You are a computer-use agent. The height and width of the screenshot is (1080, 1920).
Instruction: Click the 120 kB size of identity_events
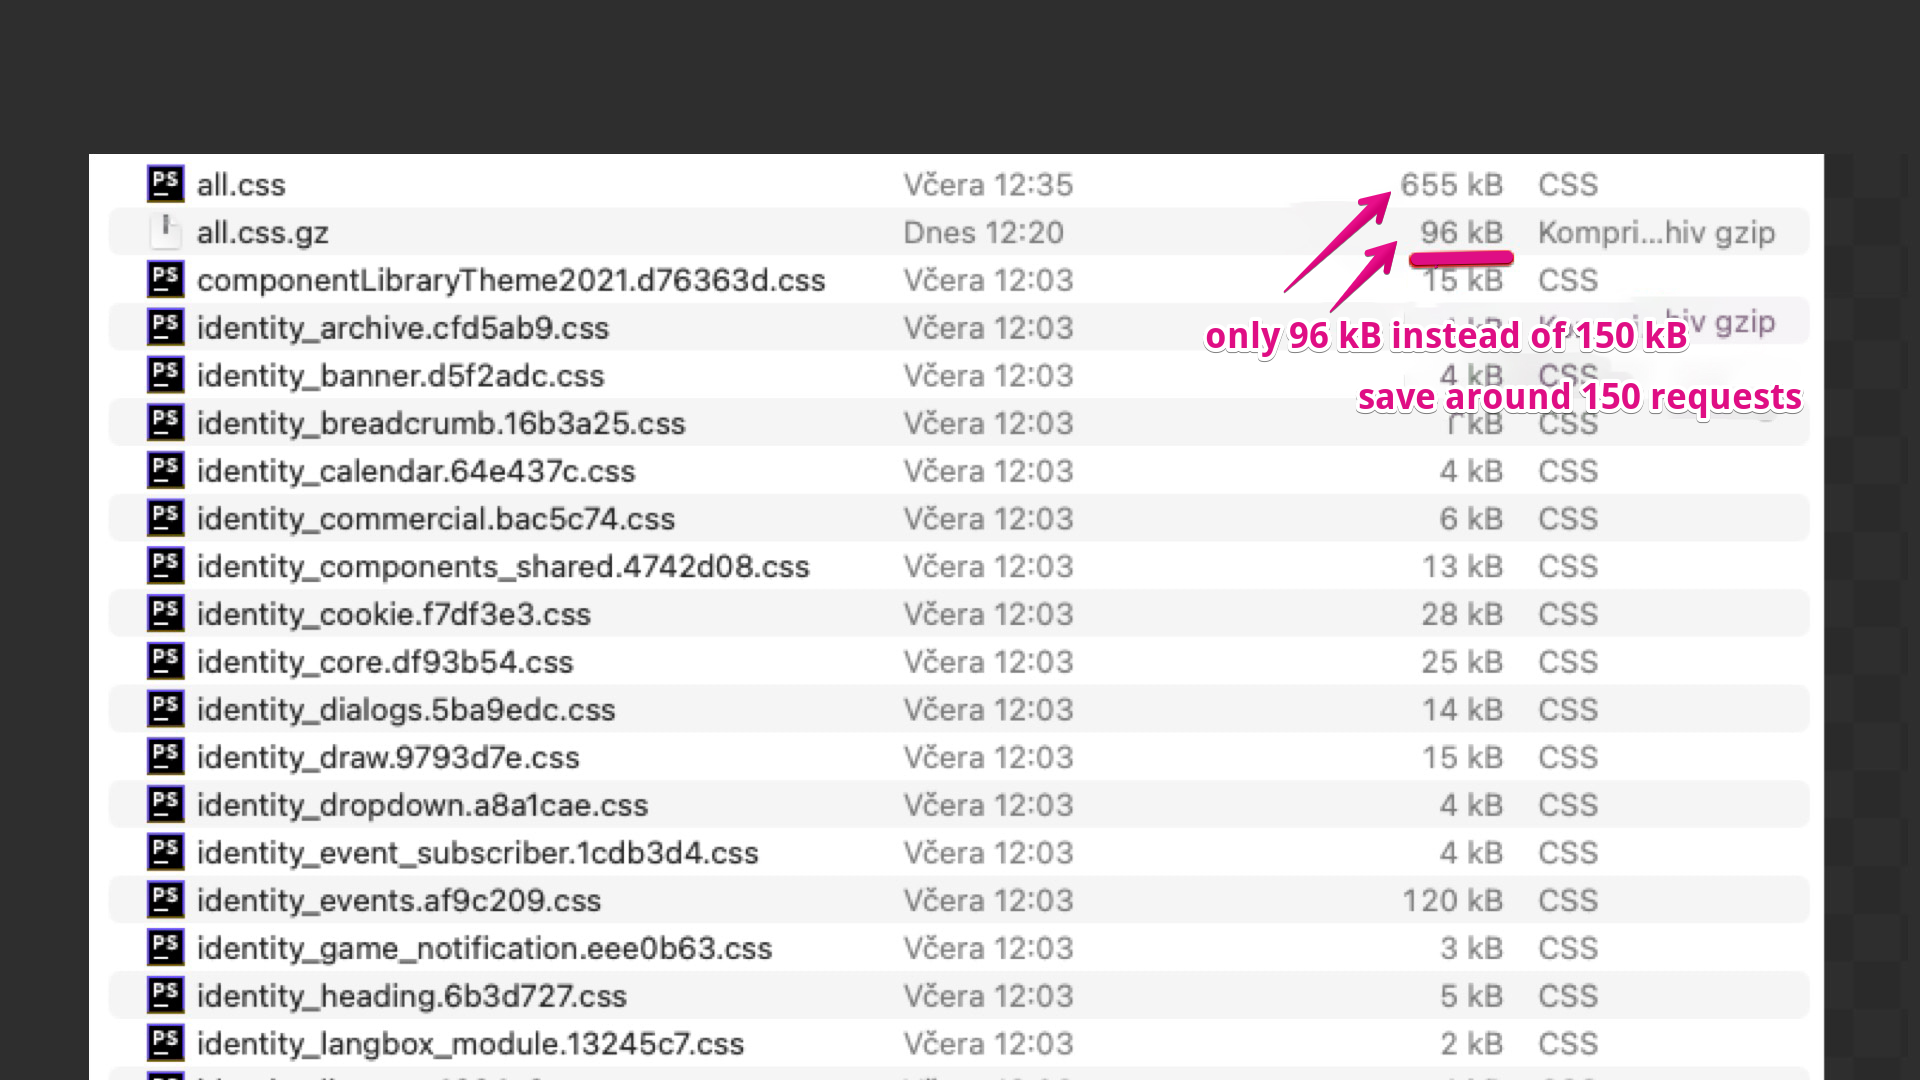click(1451, 900)
